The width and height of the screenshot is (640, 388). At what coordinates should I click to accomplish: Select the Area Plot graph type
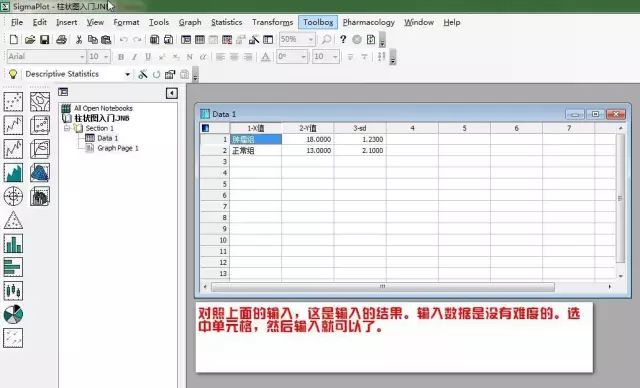[13, 173]
